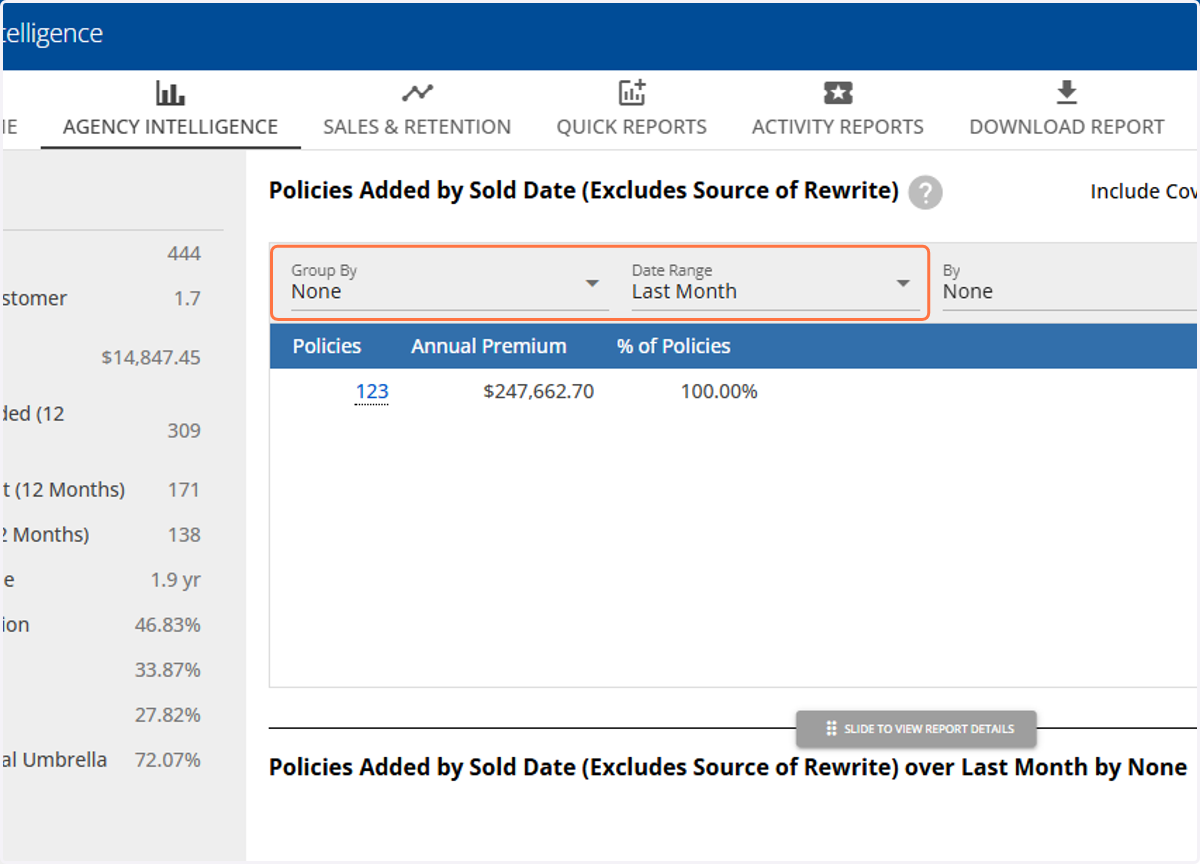Image resolution: width=1200 pixels, height=864 pixels.
Task: Open the help question mark icon
Action: [925, 192]
